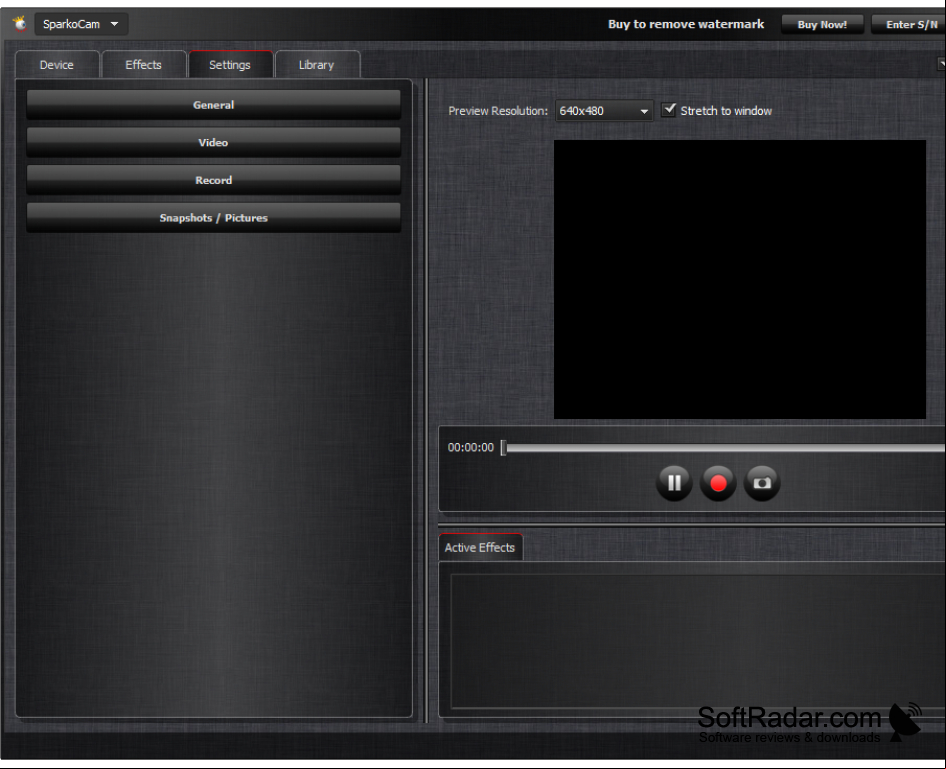The image size is (946, 769).
Task: Start recording with the red record button
Action: [718, 483]
